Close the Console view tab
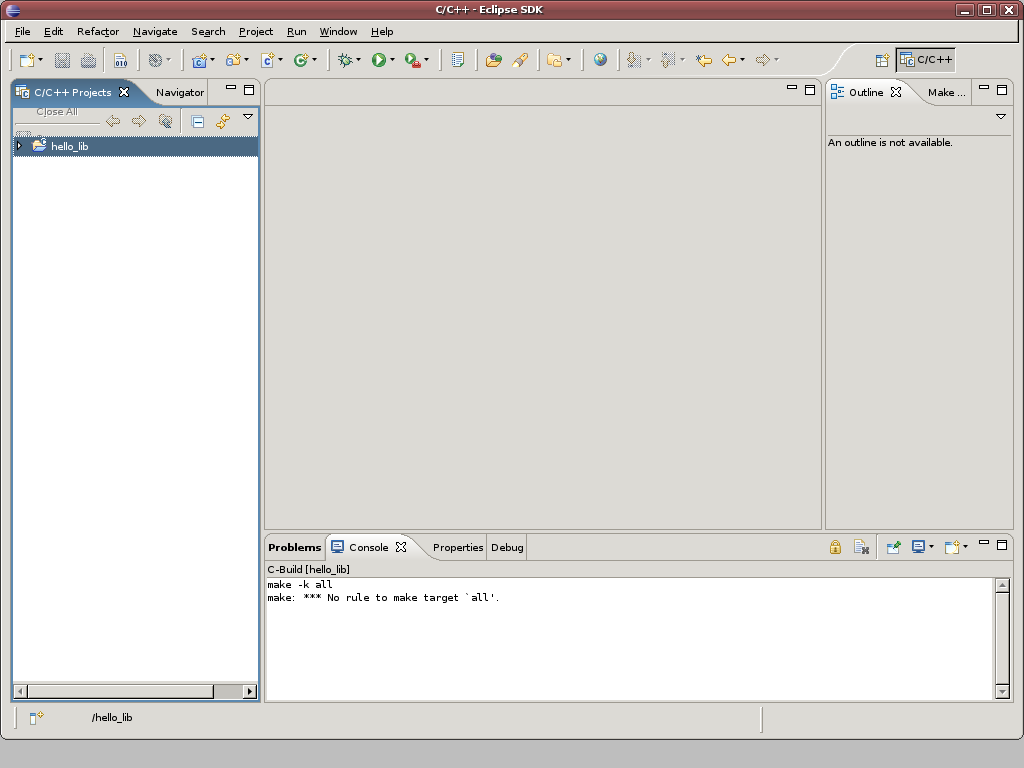The width and height of the screenshot is (1024, 768). [x=401, y=547]
